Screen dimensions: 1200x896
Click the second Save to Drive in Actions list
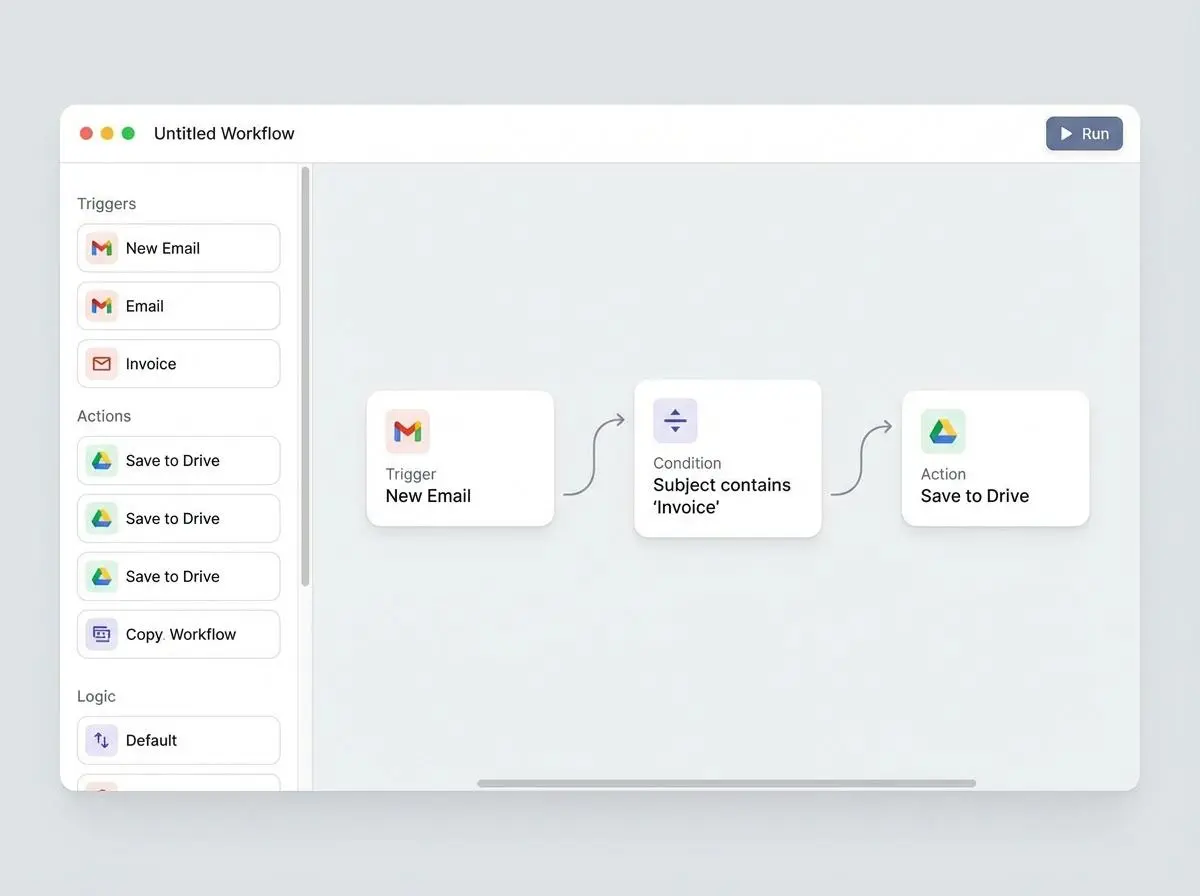pos(179,519)
